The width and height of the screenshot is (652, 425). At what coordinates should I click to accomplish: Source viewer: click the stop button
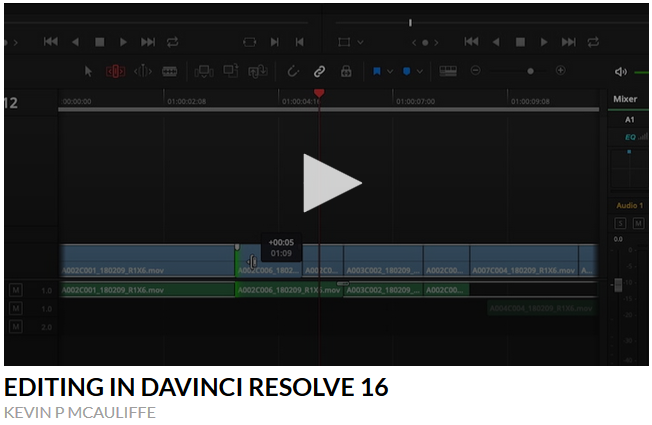(99, 42)
